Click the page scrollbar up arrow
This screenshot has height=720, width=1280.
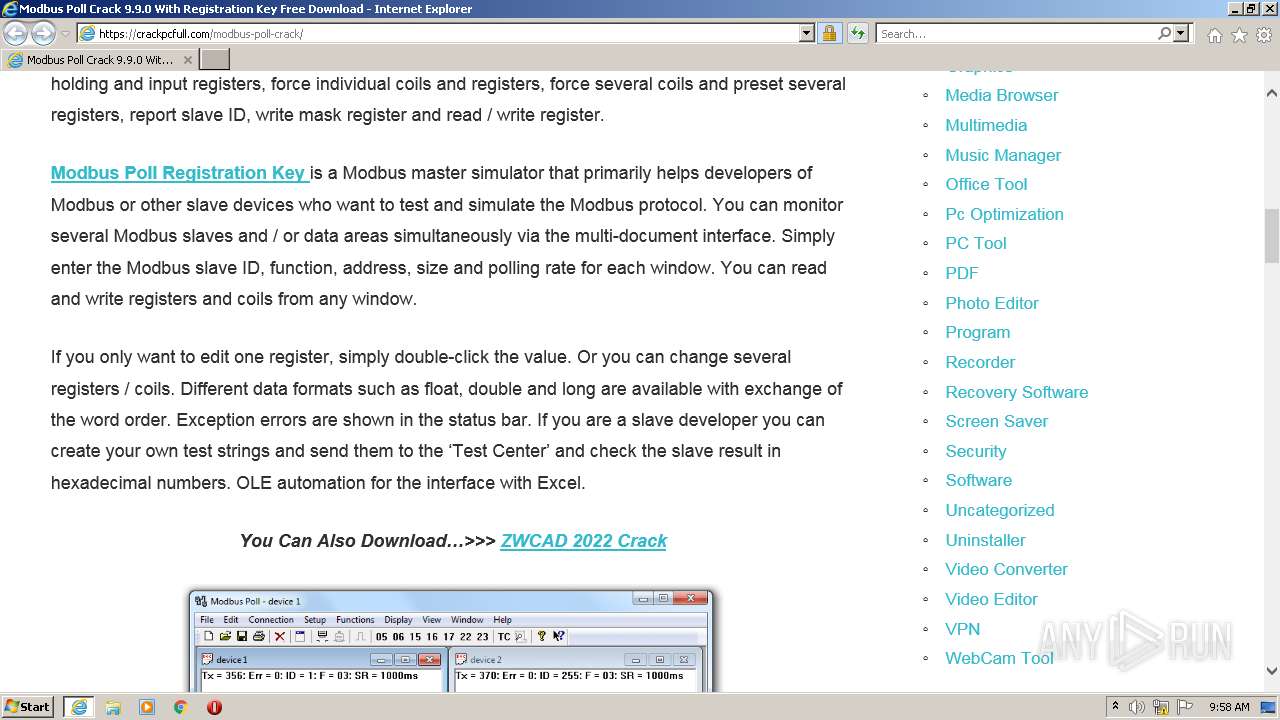[x=1272, y=94]
